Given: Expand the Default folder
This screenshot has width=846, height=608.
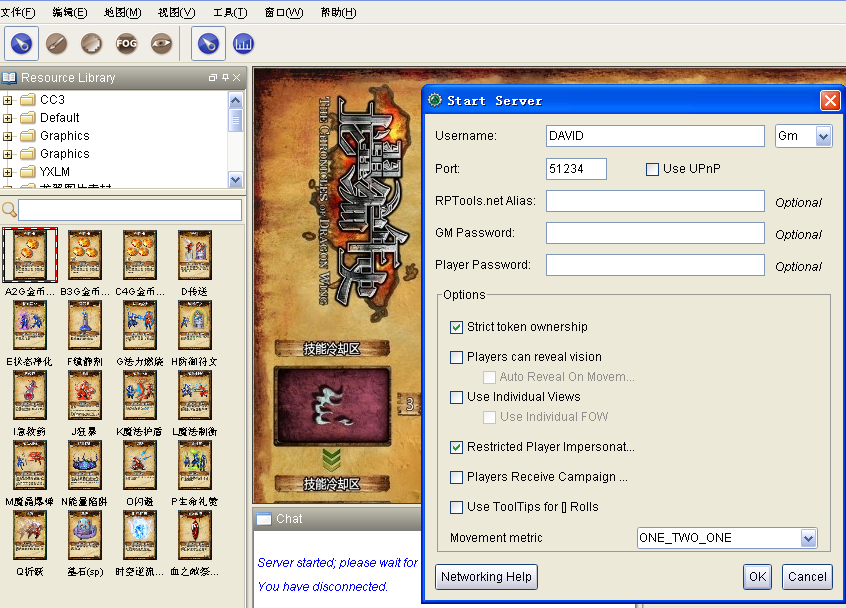Looking at the screenshot, I should [8, 118].
